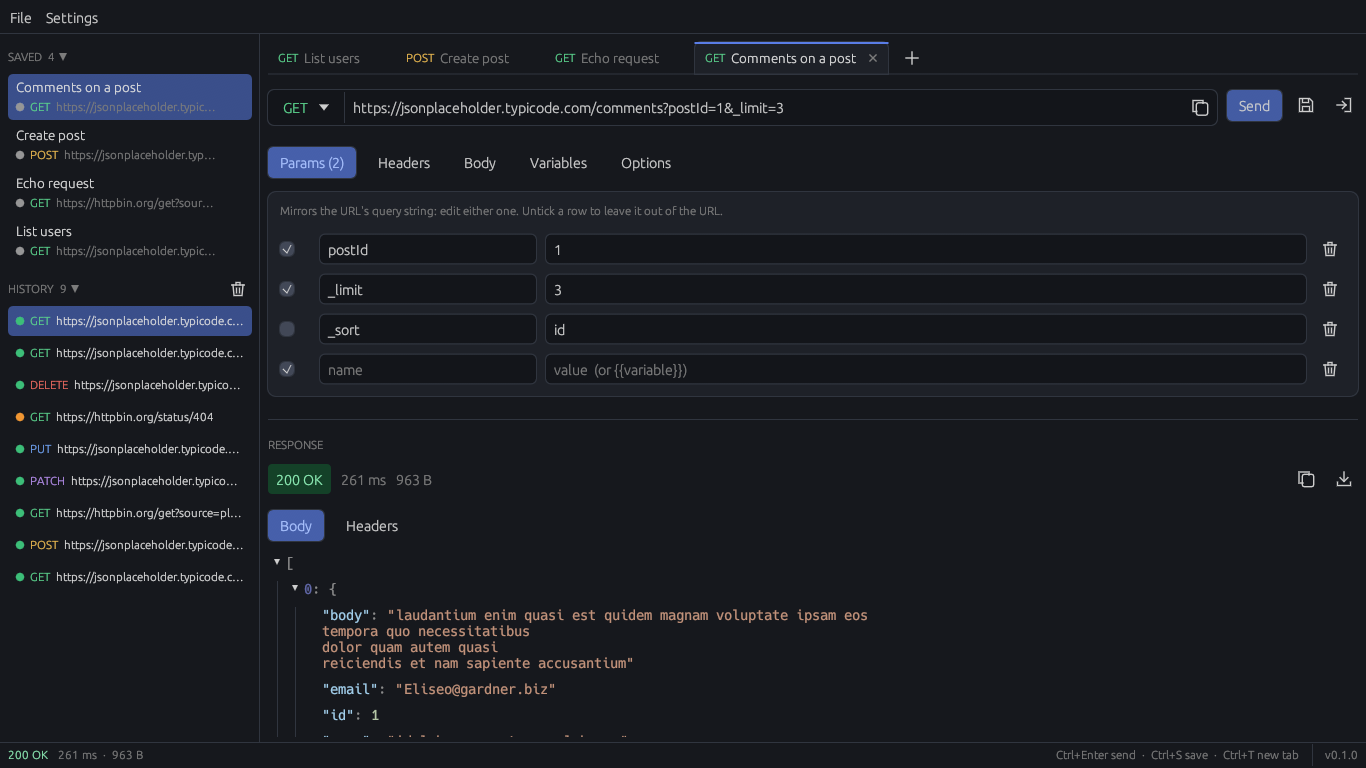The image size is (1366, 768).
Task: Copy the request URL with copy icon
Action: click(1200, 107)
